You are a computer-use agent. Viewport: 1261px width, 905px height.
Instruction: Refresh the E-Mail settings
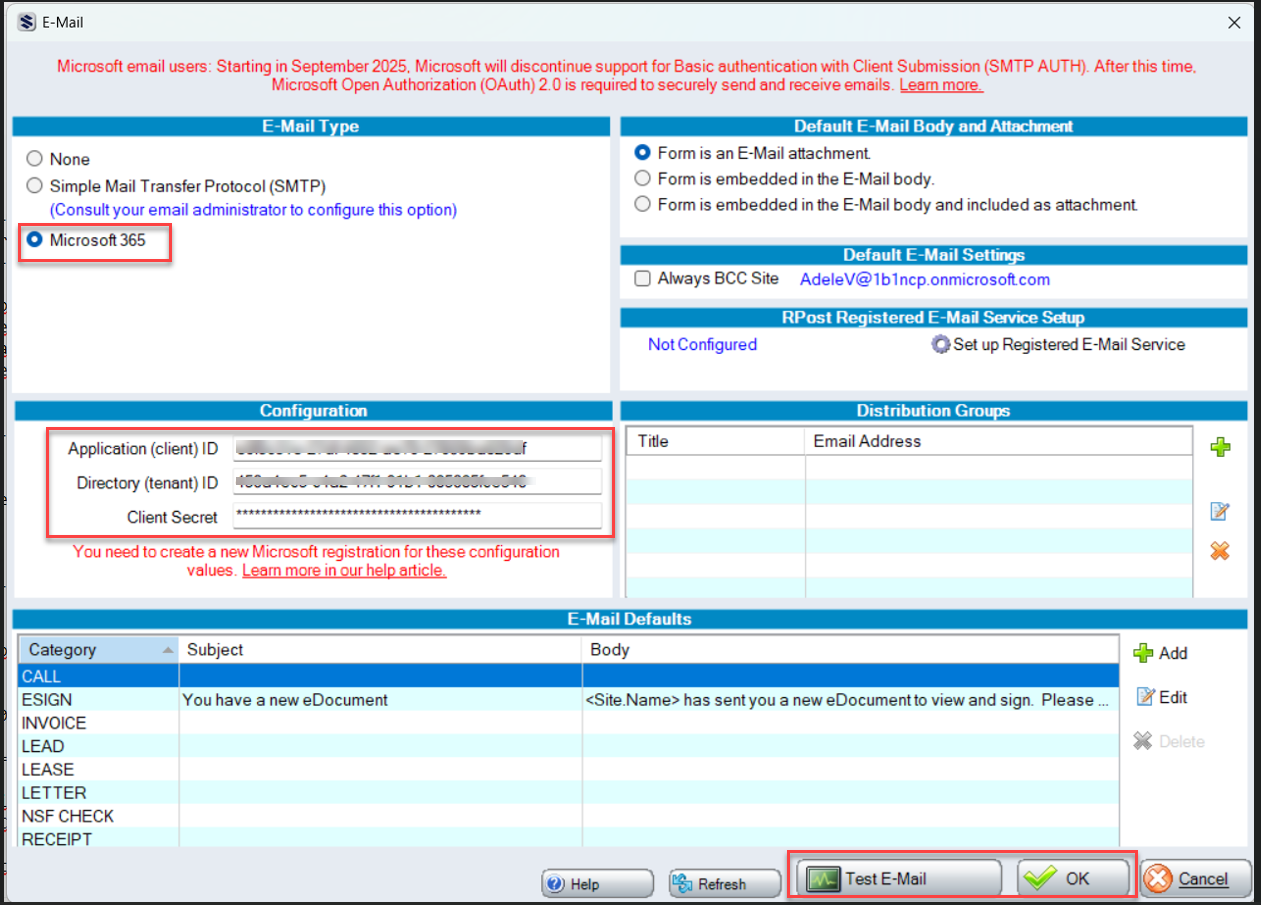(x=724, y=884)
